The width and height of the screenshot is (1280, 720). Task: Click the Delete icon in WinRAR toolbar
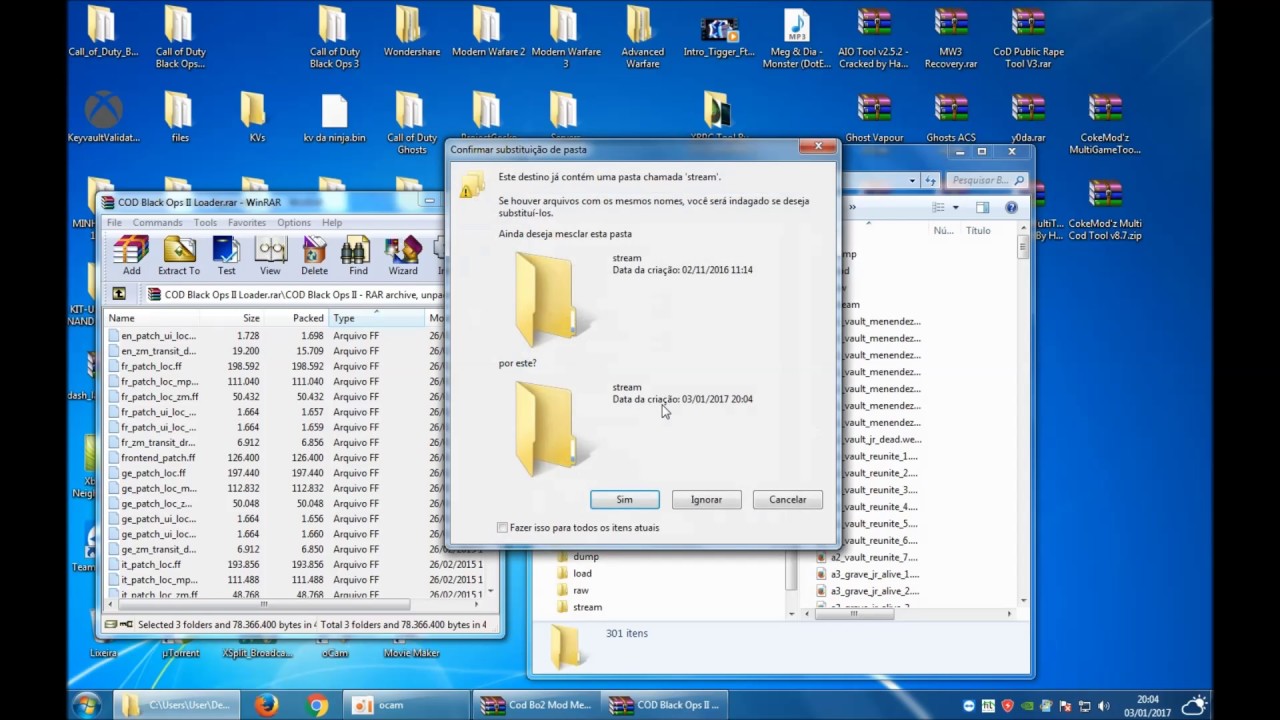click(x=314, y=256)
